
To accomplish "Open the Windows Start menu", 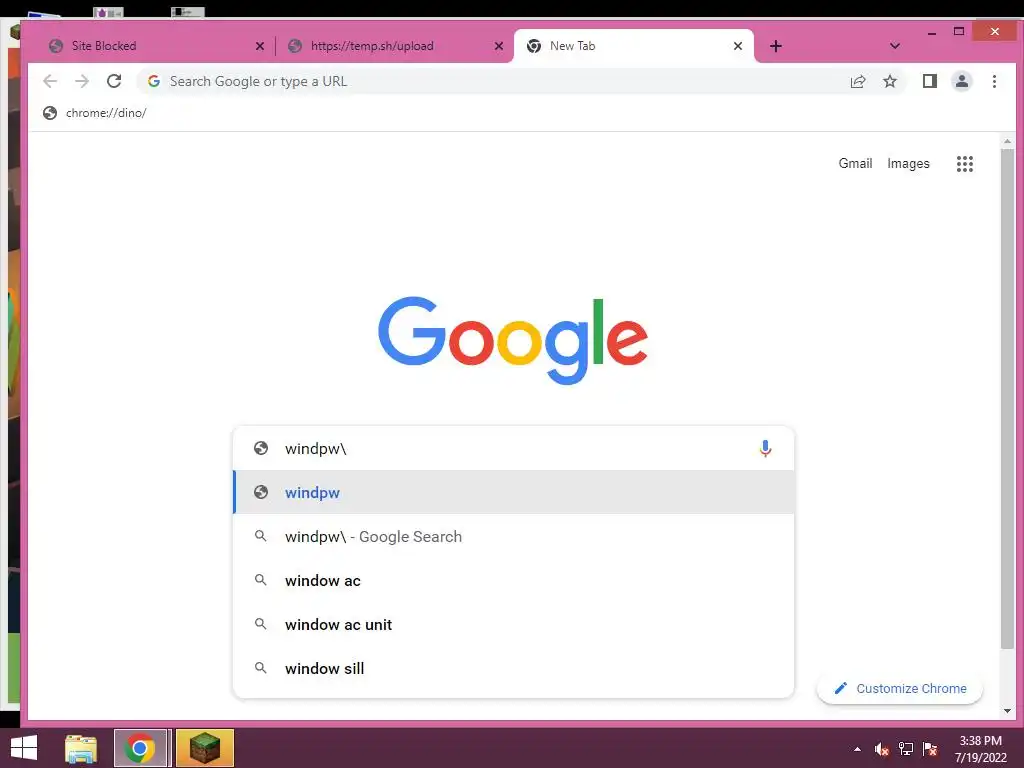I will point(24,748).
